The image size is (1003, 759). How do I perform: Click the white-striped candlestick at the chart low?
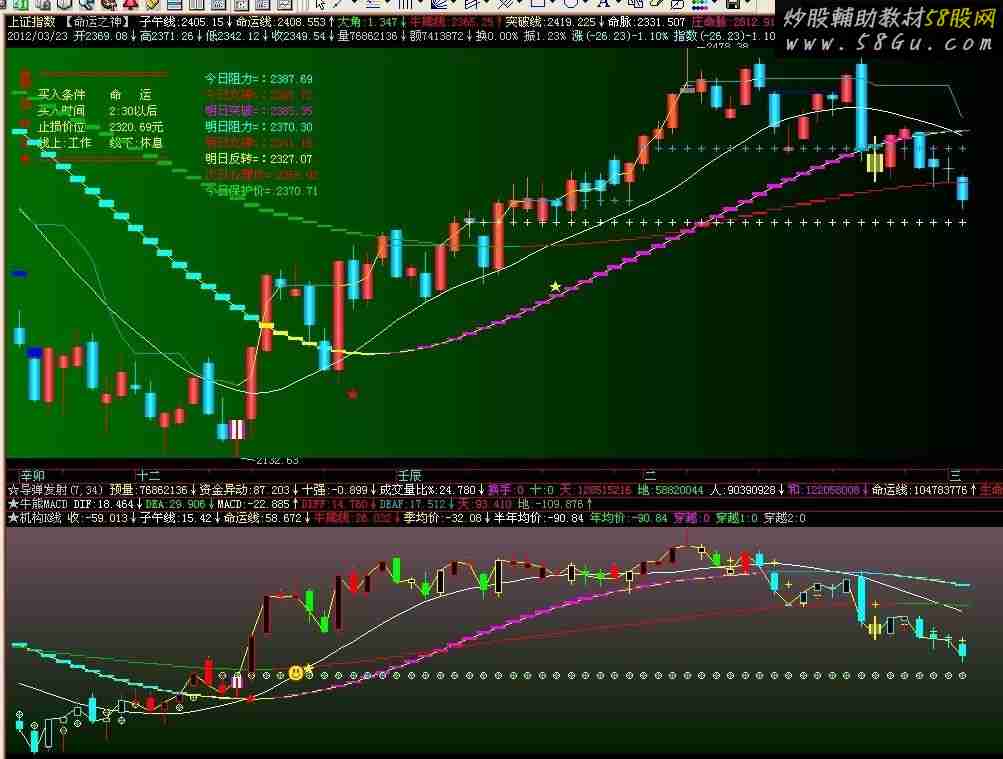pyautogui.click(x=237, y=429)
